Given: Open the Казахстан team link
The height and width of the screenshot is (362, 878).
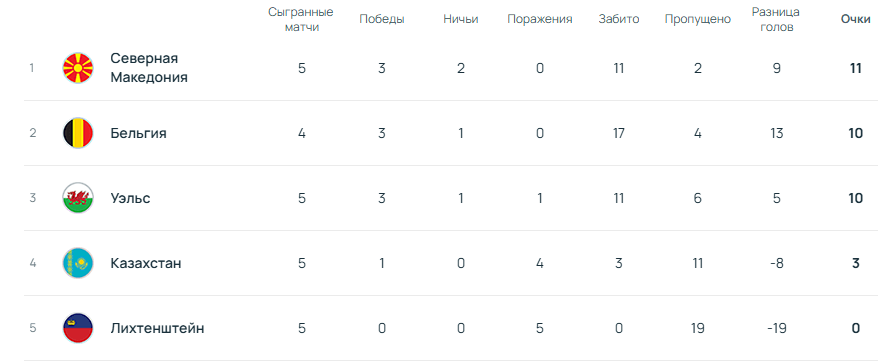Looking at the screenshot, I should pos(146,263).
